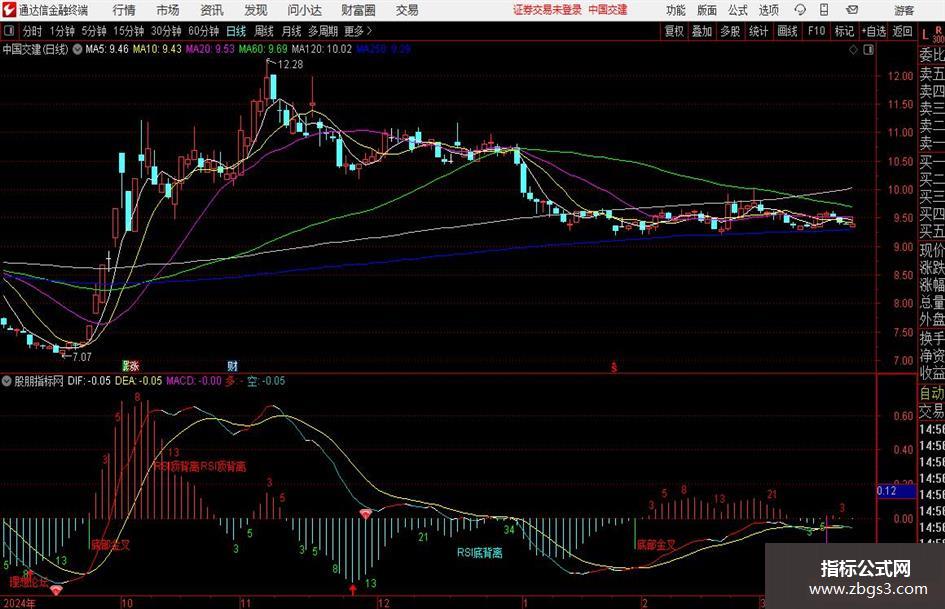Click the 统计 statistics button
Viewport: 945px width, 609px height.
[758, 31]
